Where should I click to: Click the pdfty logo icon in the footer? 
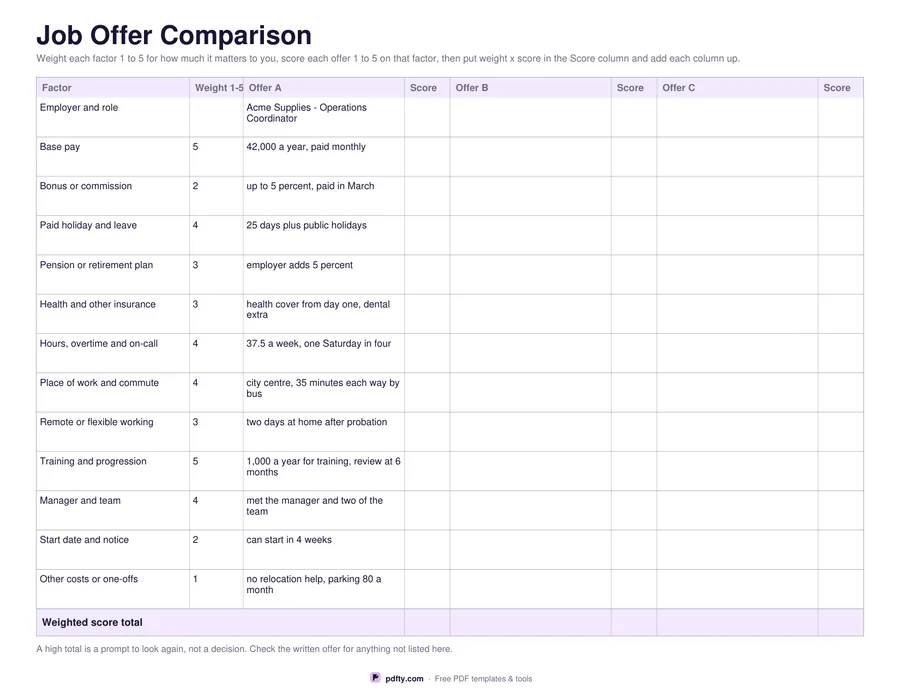click(375, 678)
